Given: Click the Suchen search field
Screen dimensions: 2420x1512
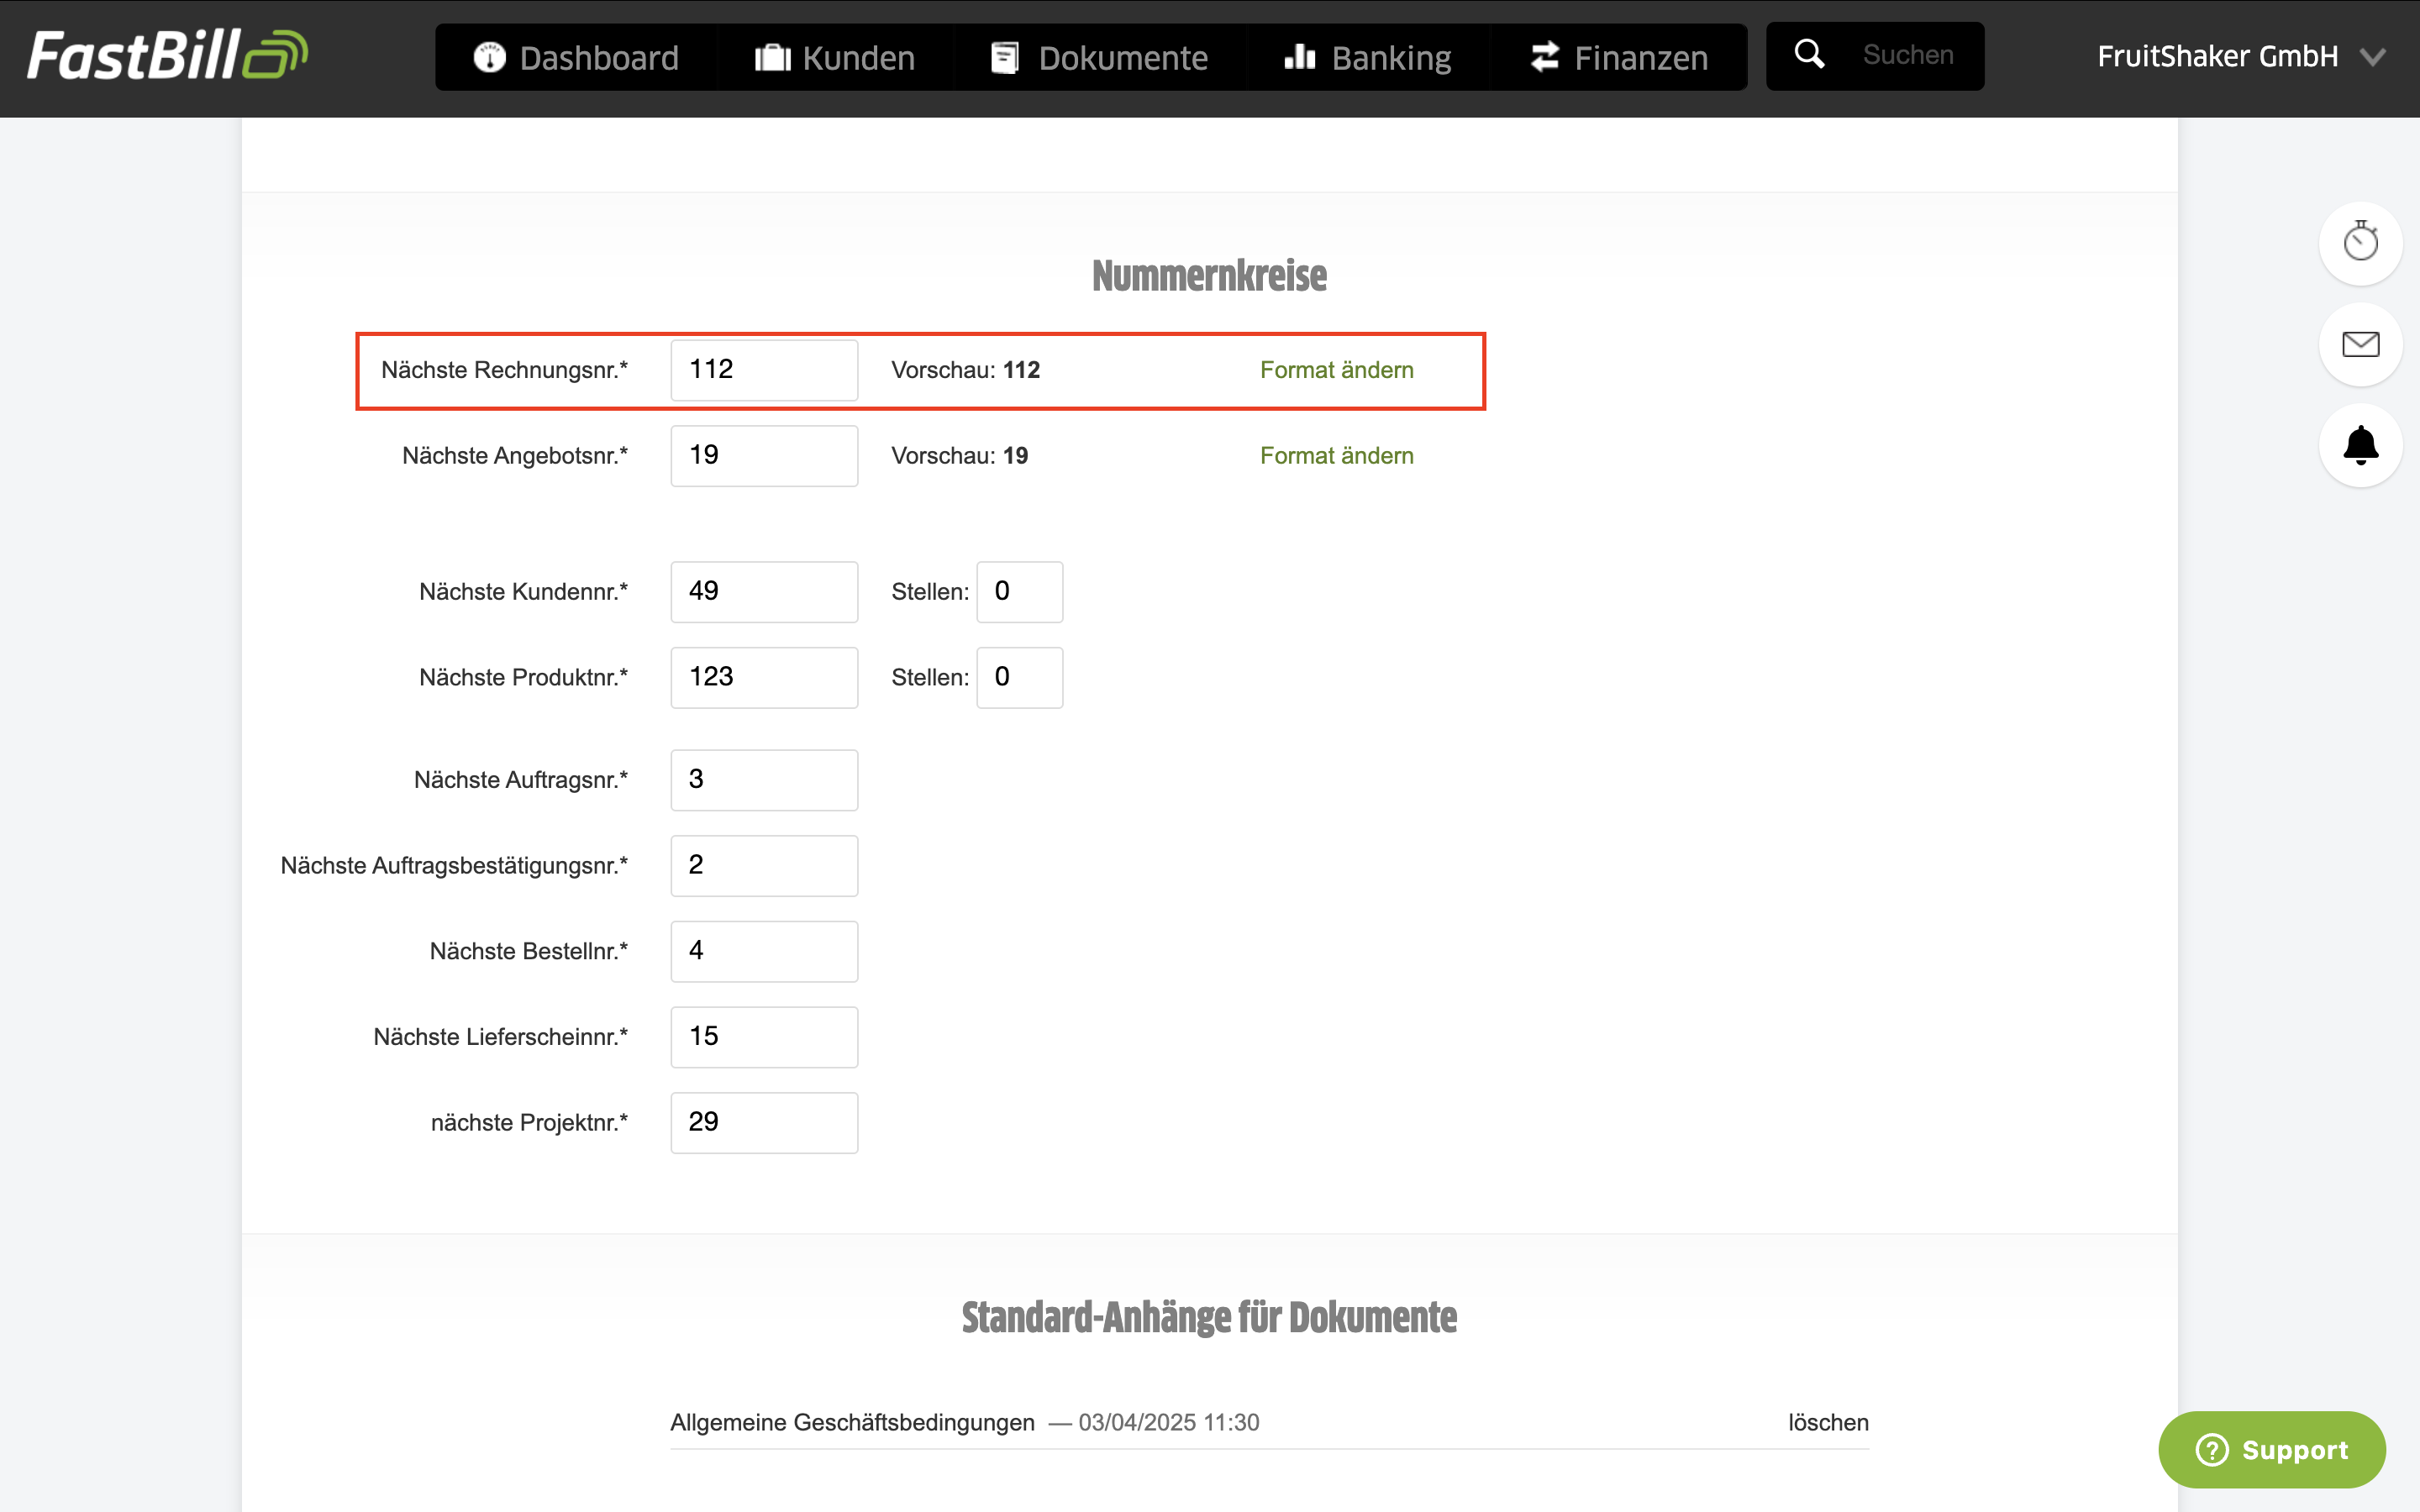Looking at the screenshot, I should click(x=1908, y=56).
